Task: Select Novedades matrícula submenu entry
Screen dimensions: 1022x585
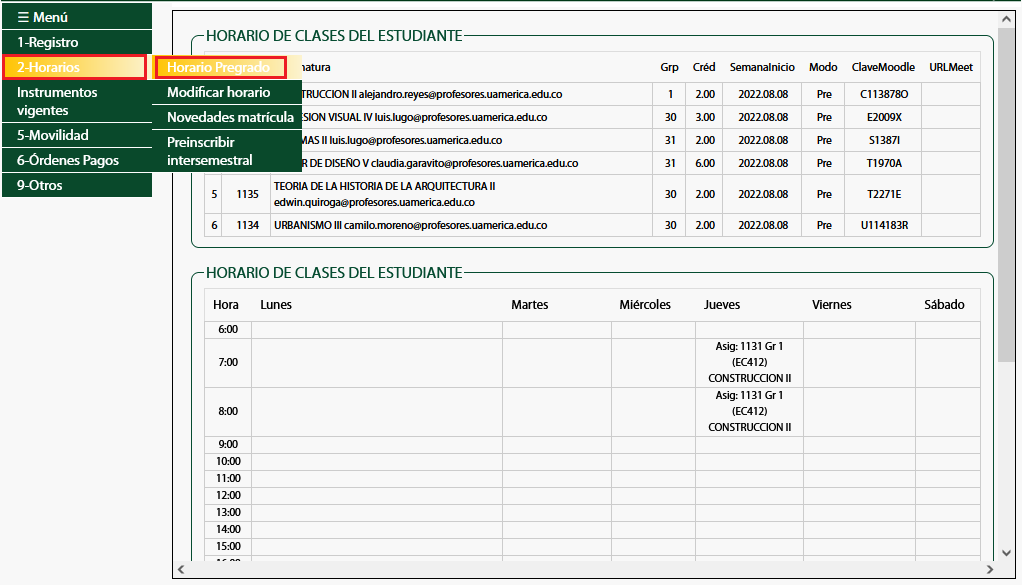Action: click(x=227, y=117)
